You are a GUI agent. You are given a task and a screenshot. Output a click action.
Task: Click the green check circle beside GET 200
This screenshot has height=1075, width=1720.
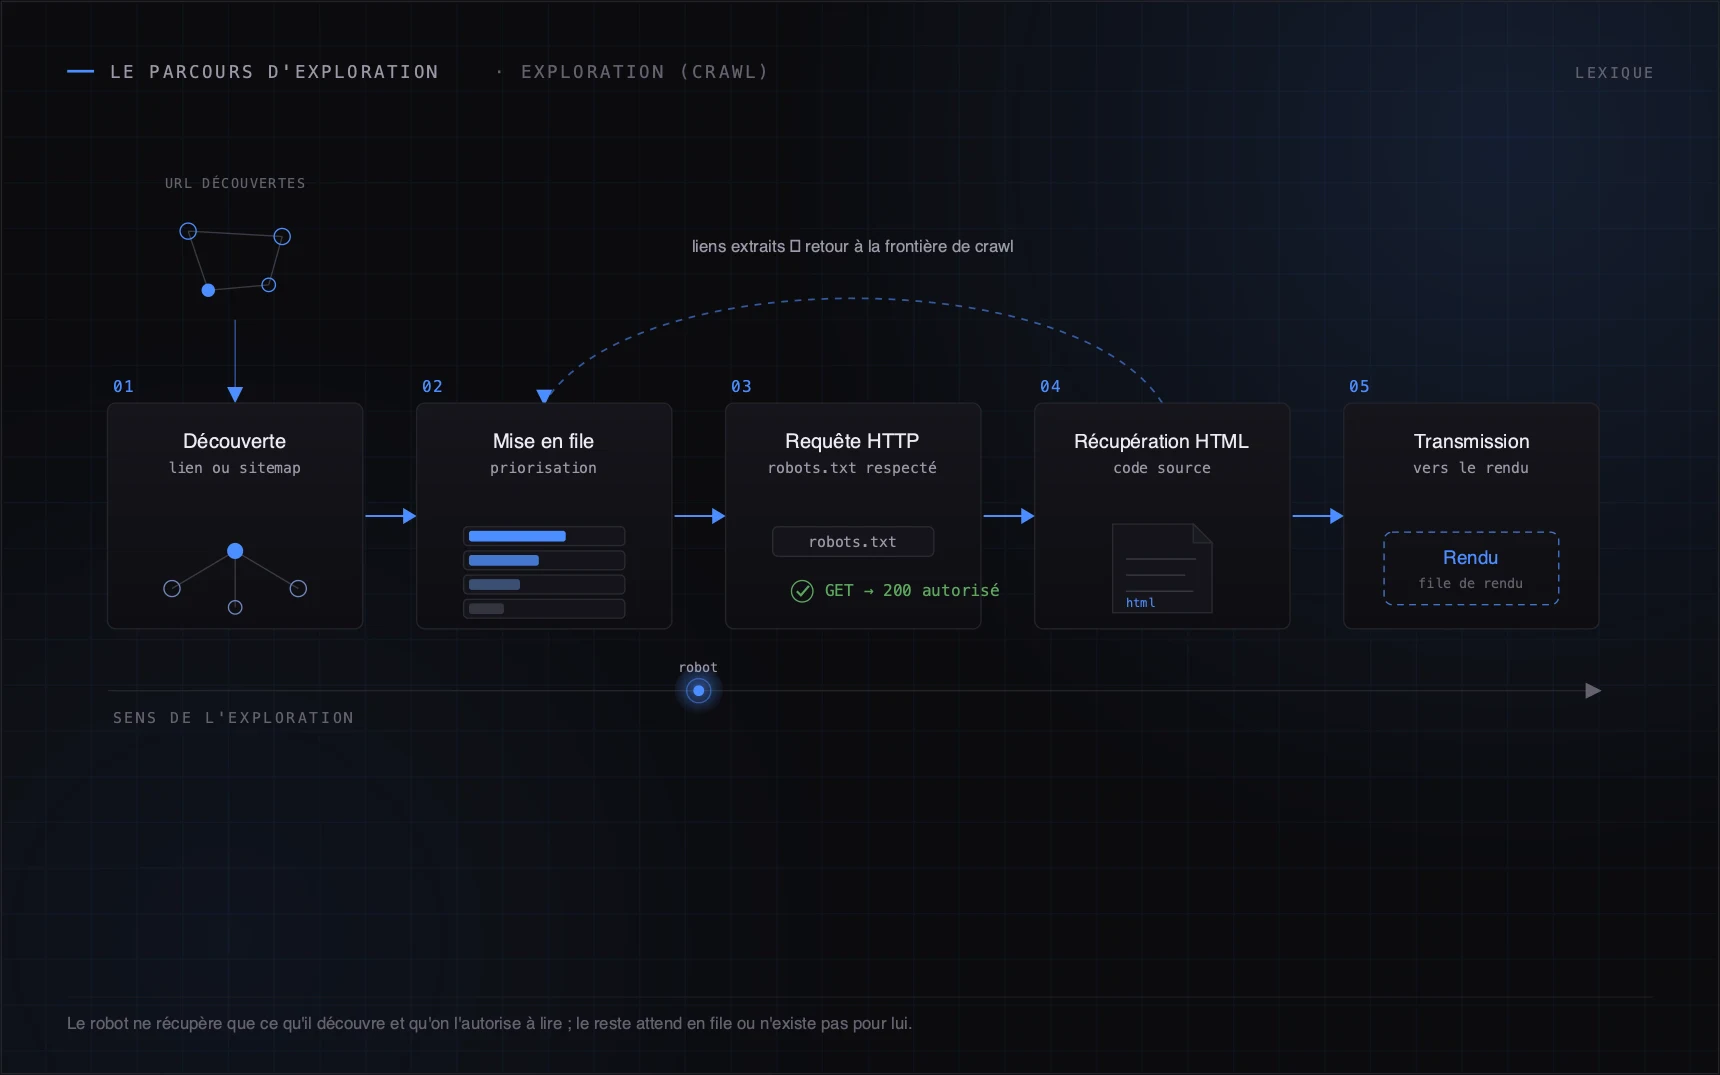802,591
